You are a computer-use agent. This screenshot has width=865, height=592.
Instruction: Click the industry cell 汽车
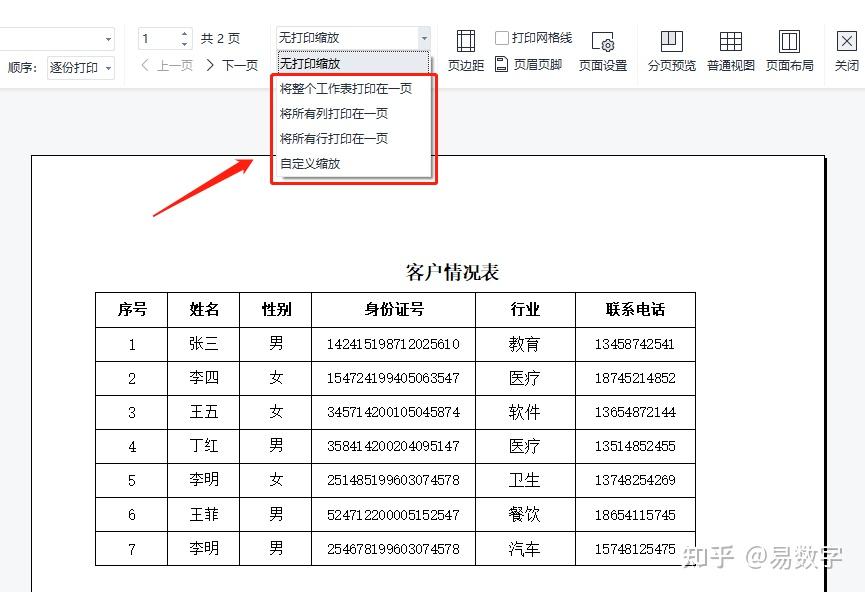click(x=524, y=549)
